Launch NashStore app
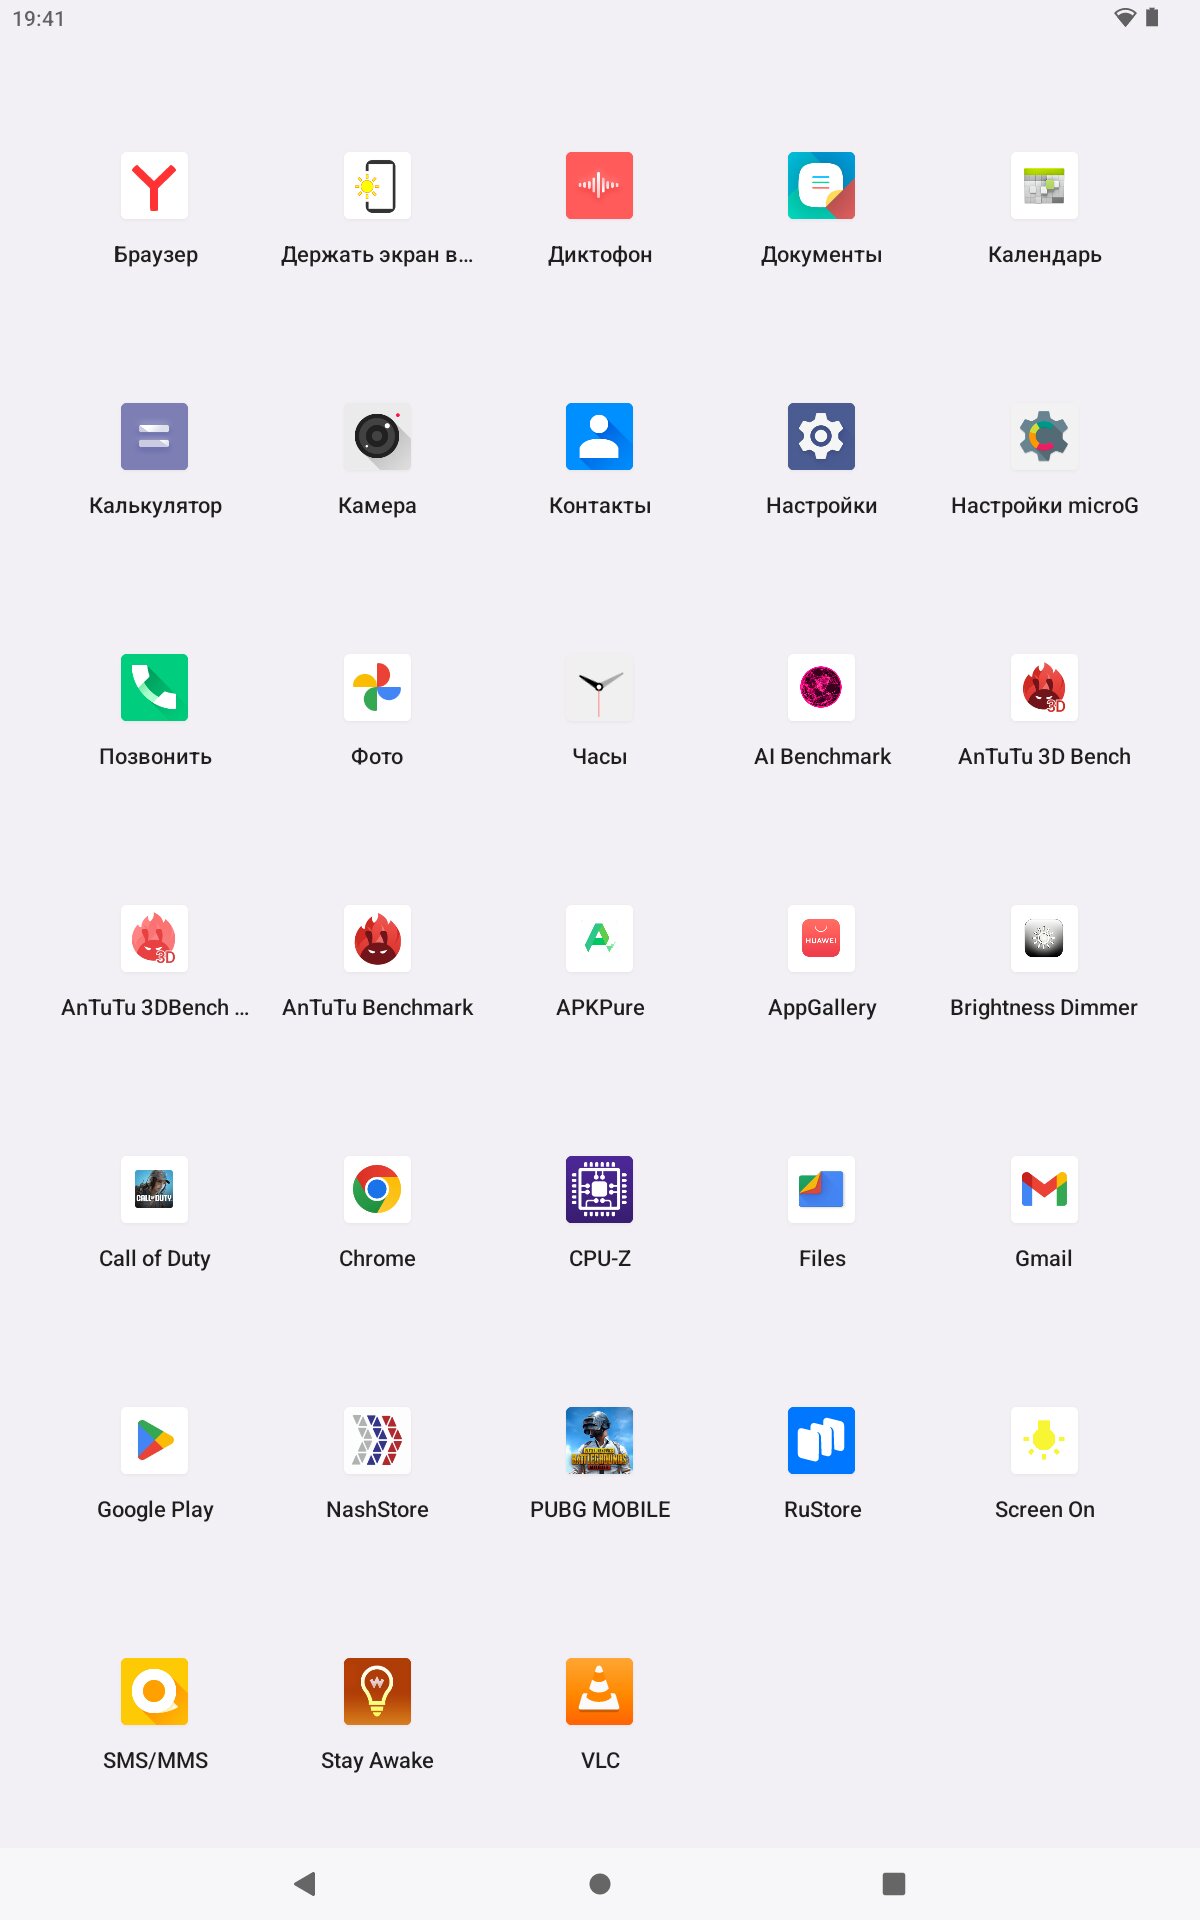Viewport: 1200px width, 1920px height. tap(377, 1441)
